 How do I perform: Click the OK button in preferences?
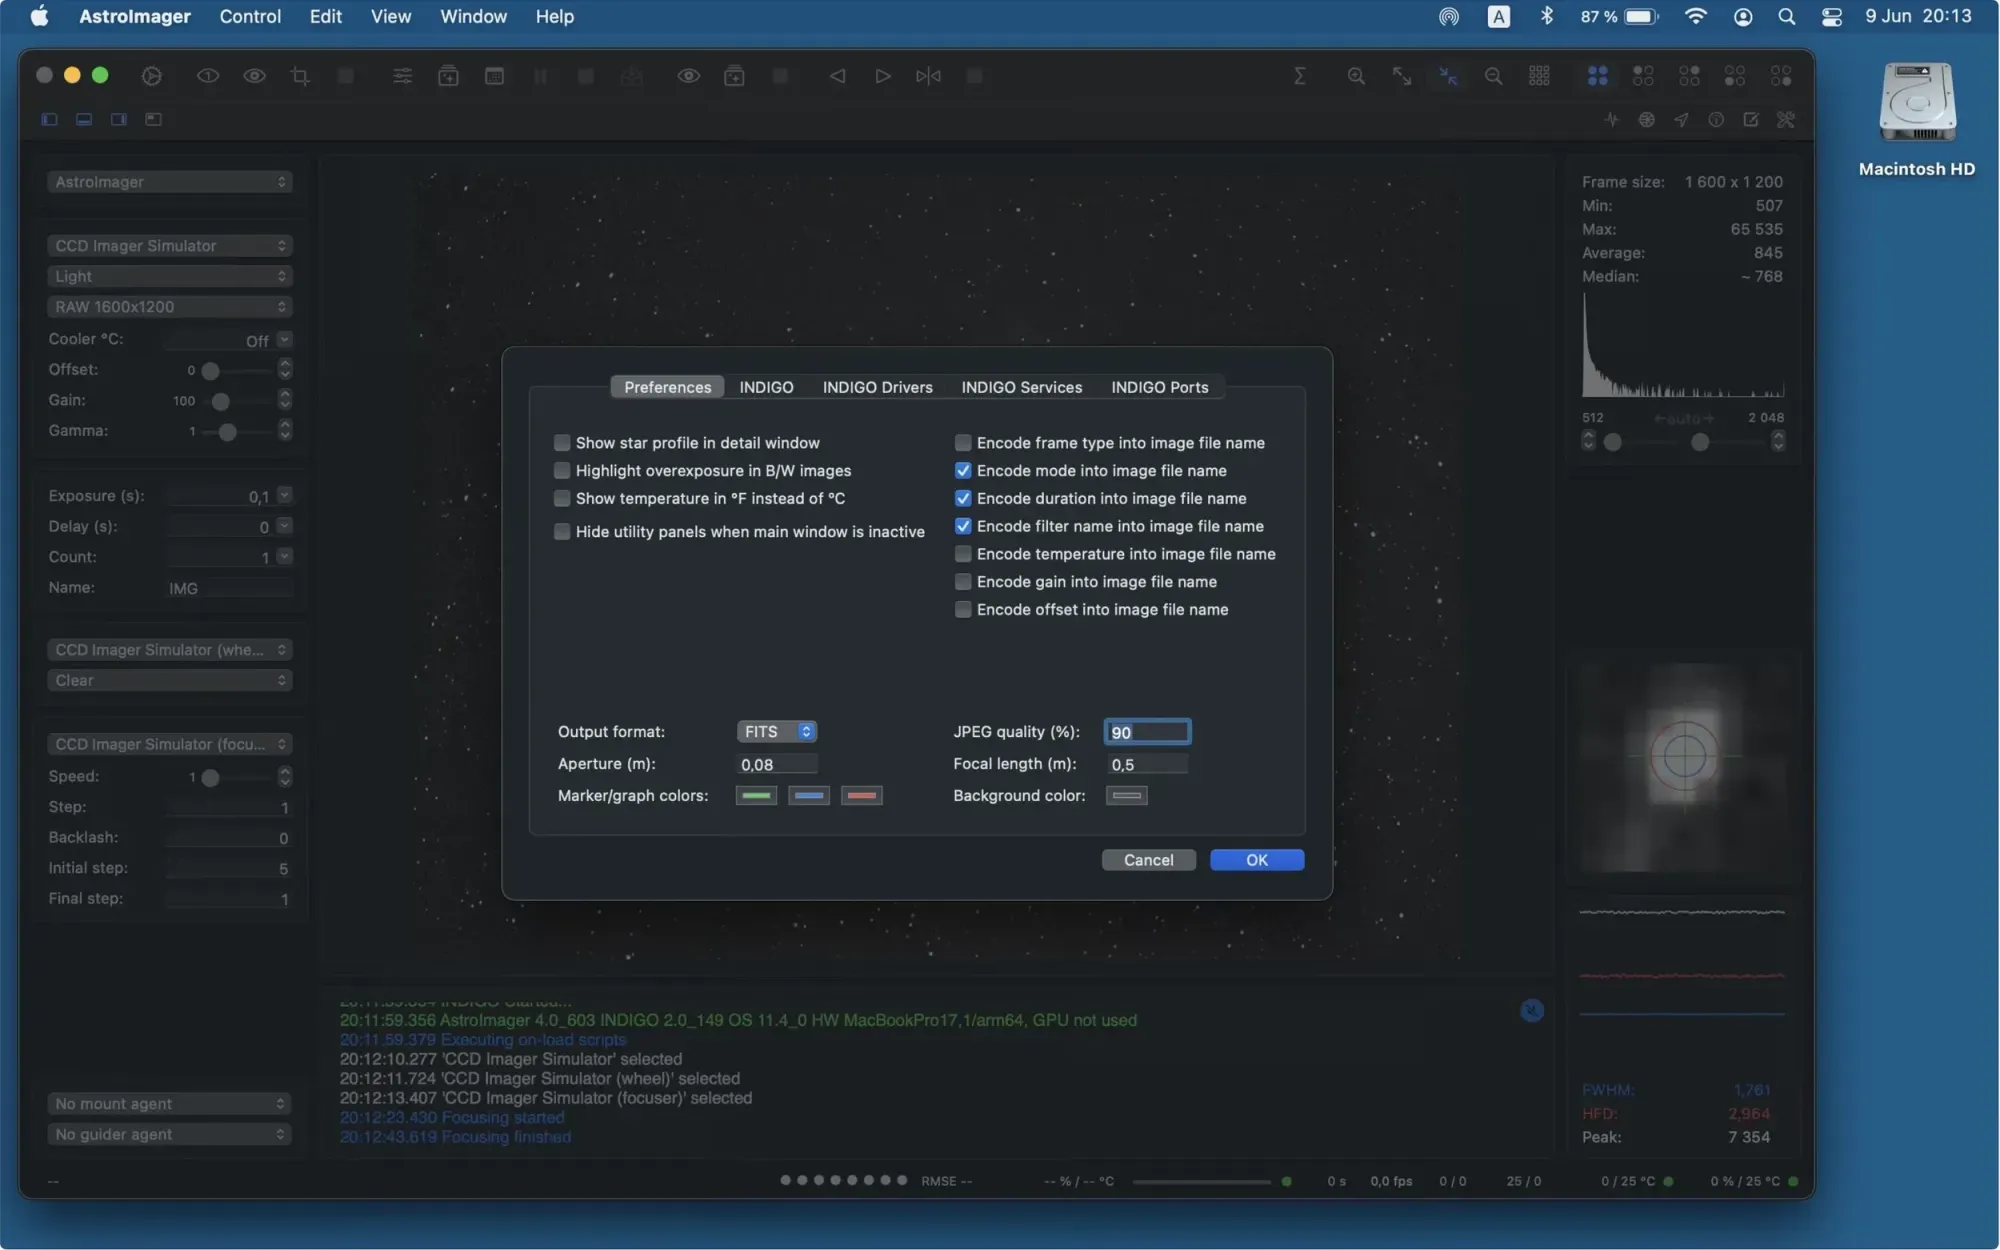tap(1256, 860)
